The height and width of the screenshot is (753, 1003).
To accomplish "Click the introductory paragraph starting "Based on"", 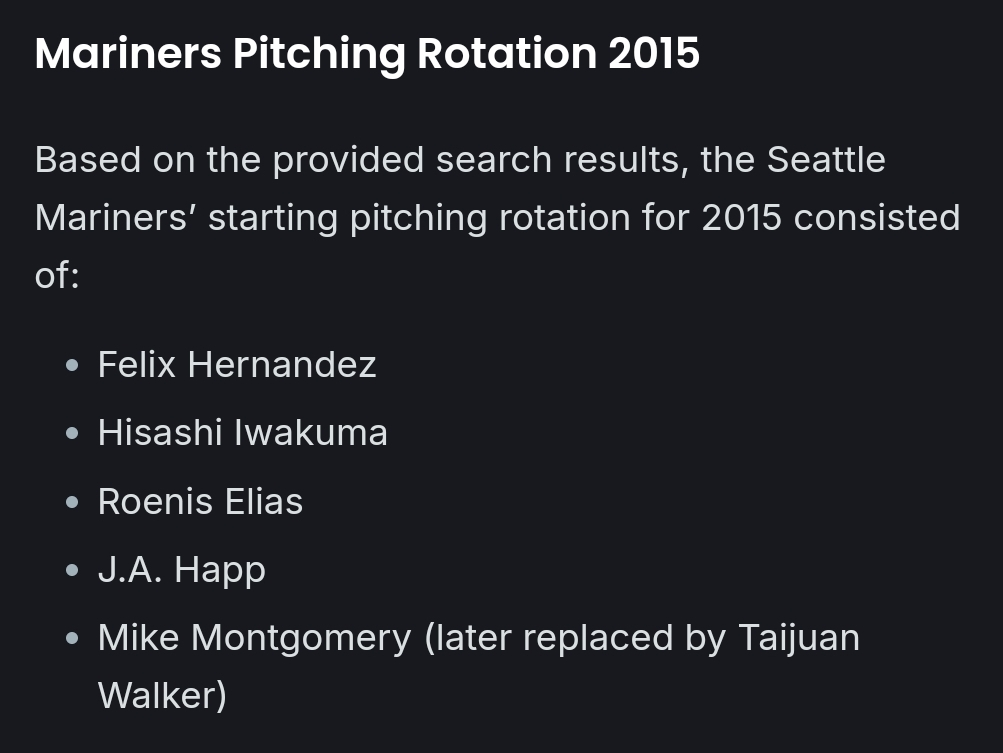I will [x=498, y=218].
